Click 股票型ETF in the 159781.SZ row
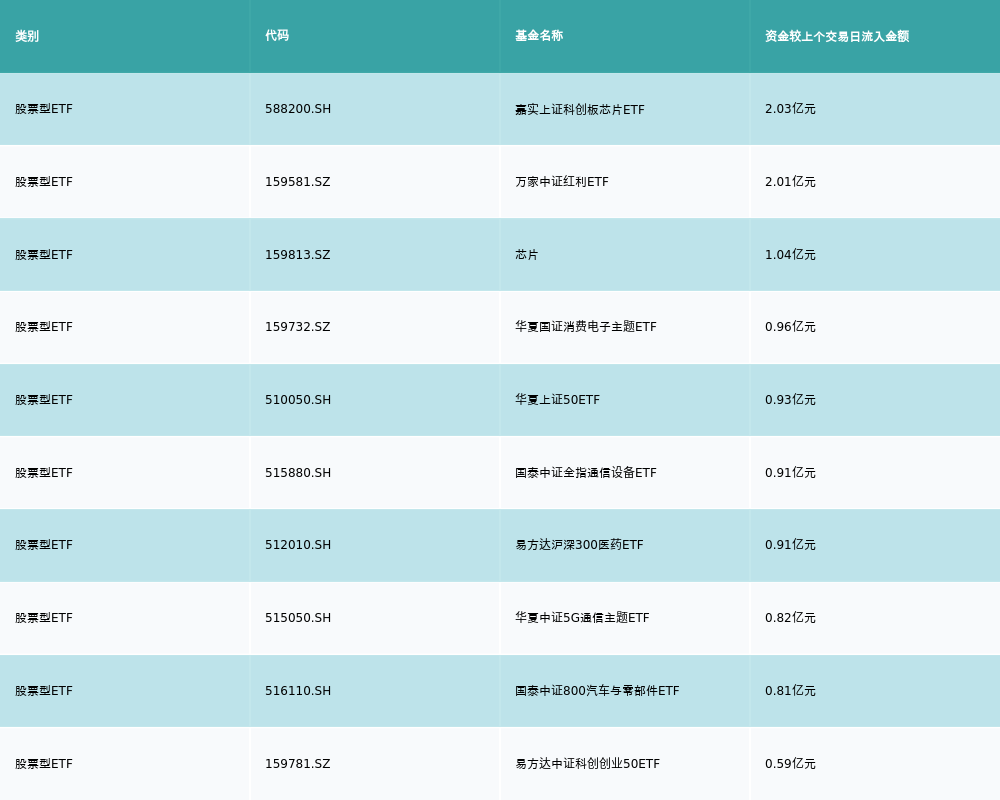 point(44,764)
